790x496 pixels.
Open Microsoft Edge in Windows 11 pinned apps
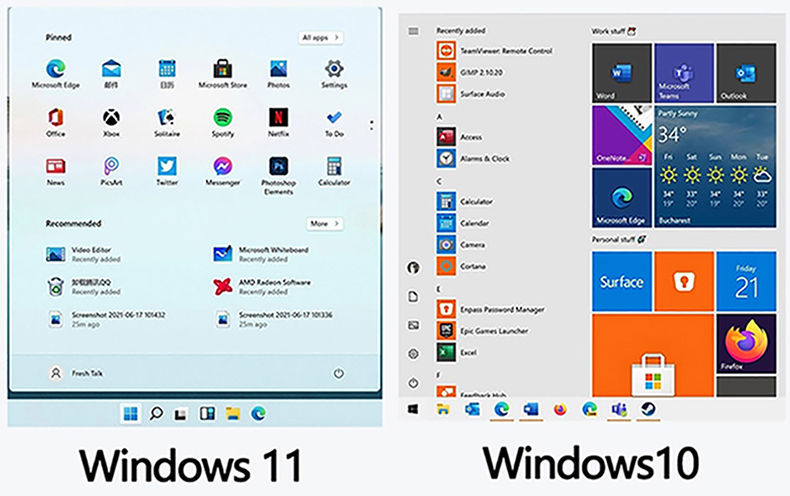click(55, 74)
